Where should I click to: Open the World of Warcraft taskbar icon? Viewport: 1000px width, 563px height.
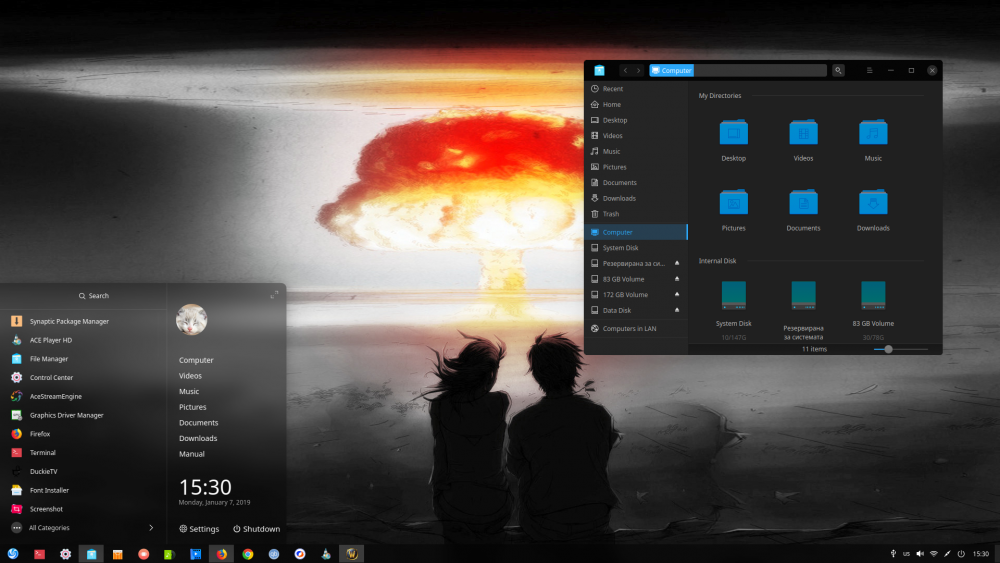(x=351, y=553)
